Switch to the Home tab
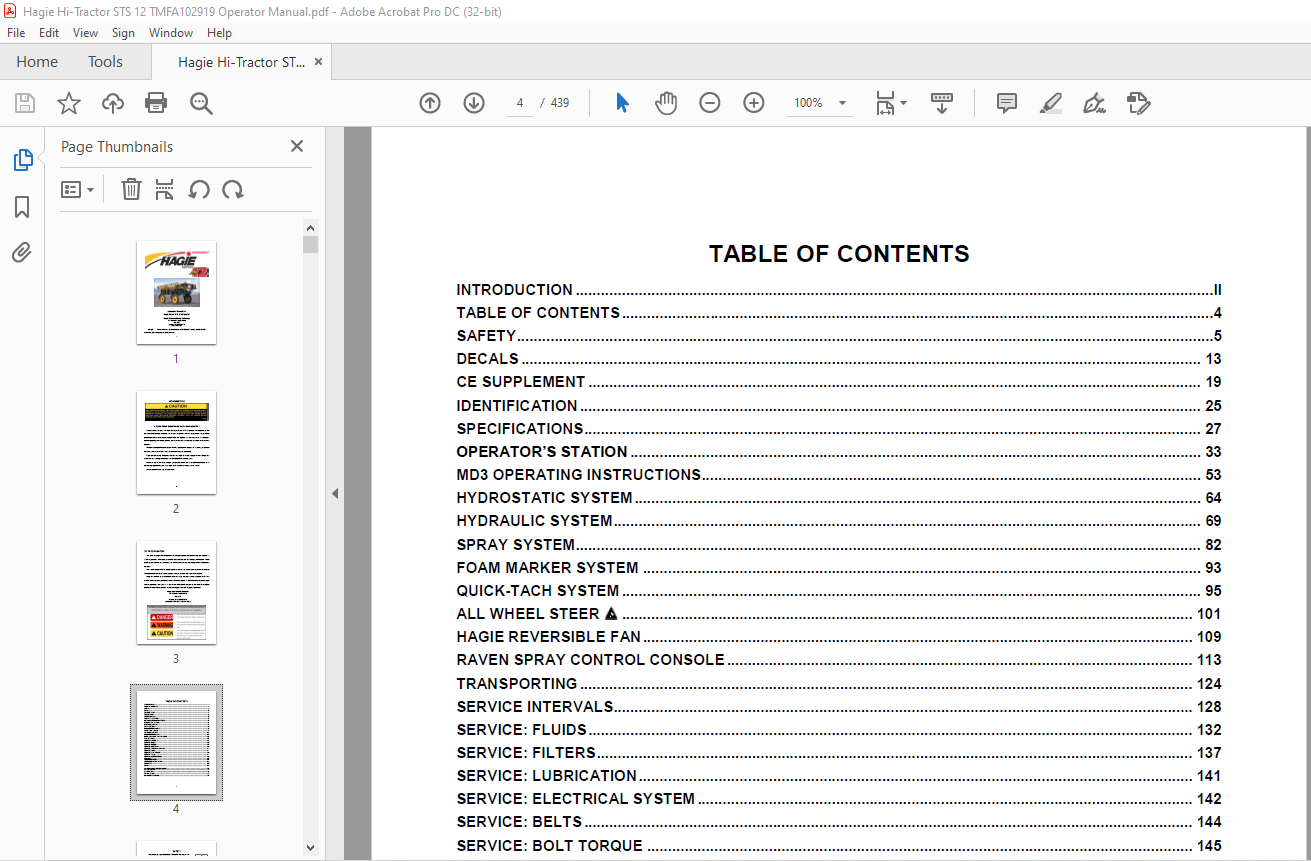 click(37, 62)
